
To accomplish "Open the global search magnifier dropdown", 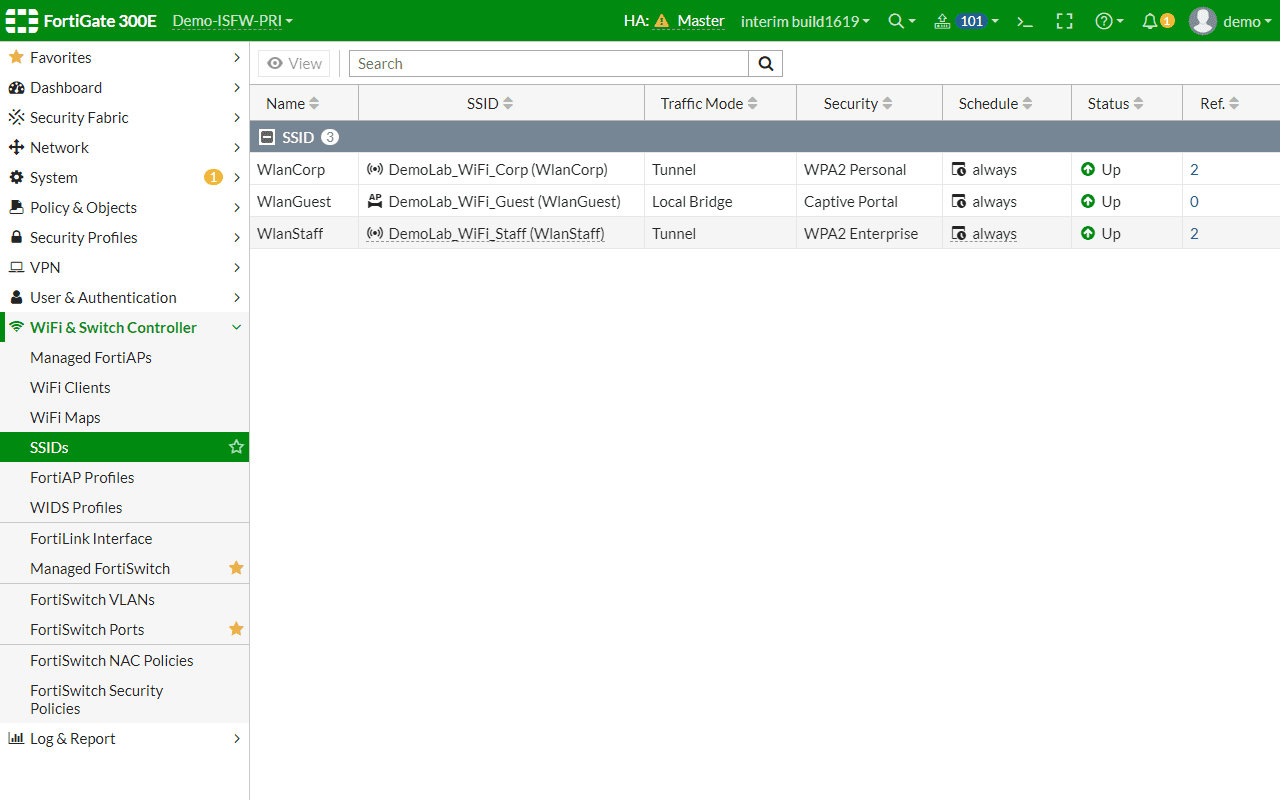I will (902, 21).
